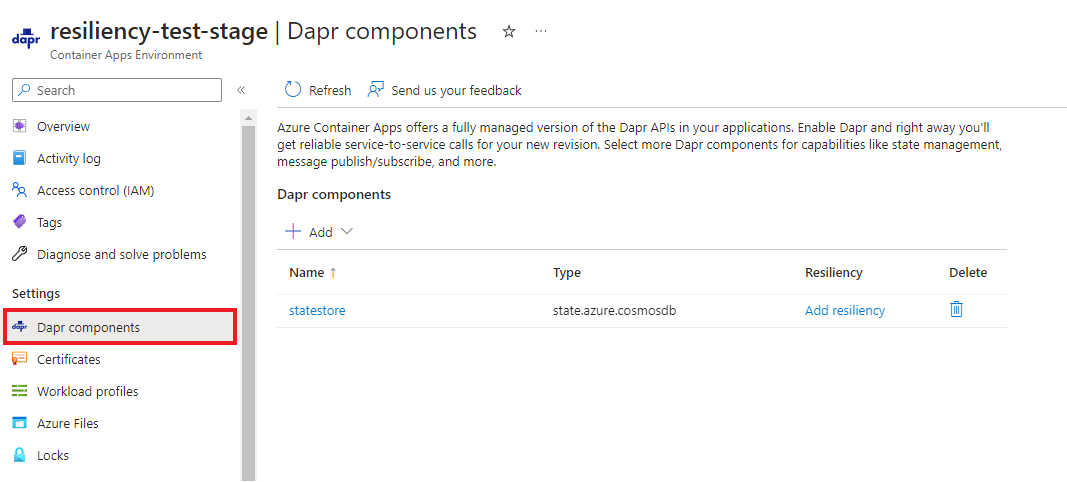
Task: Select Tags in the sidebar
Action: coord(50,223)
